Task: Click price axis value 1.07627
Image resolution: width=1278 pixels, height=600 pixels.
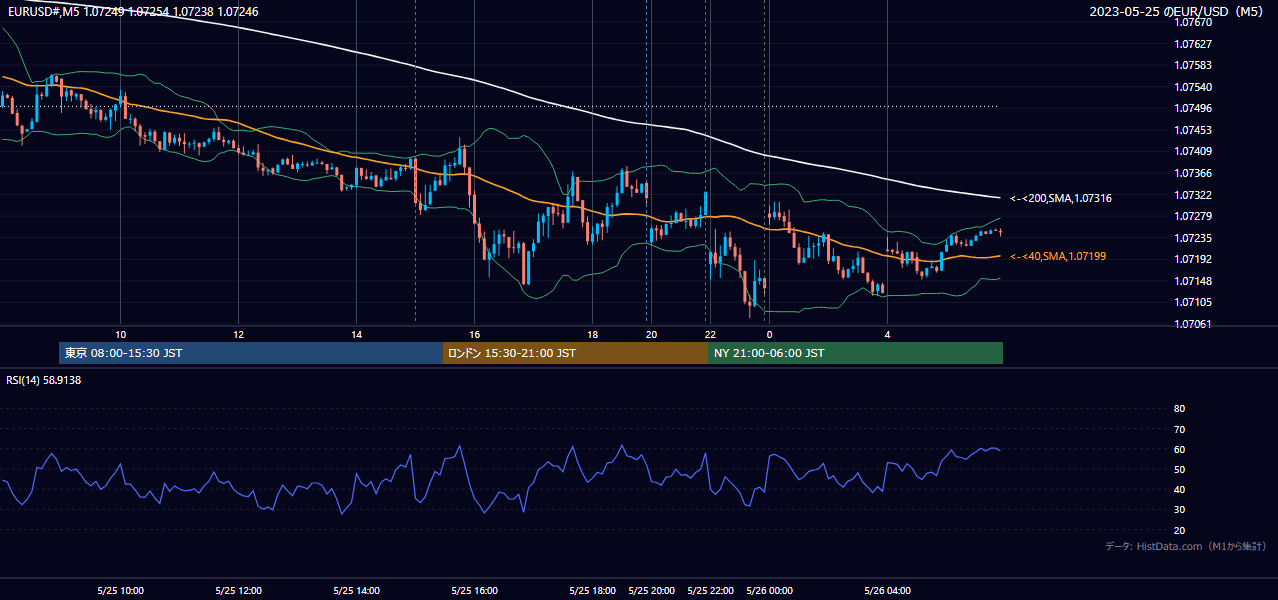Action: pyautogui.click(x=1193, y=44)
